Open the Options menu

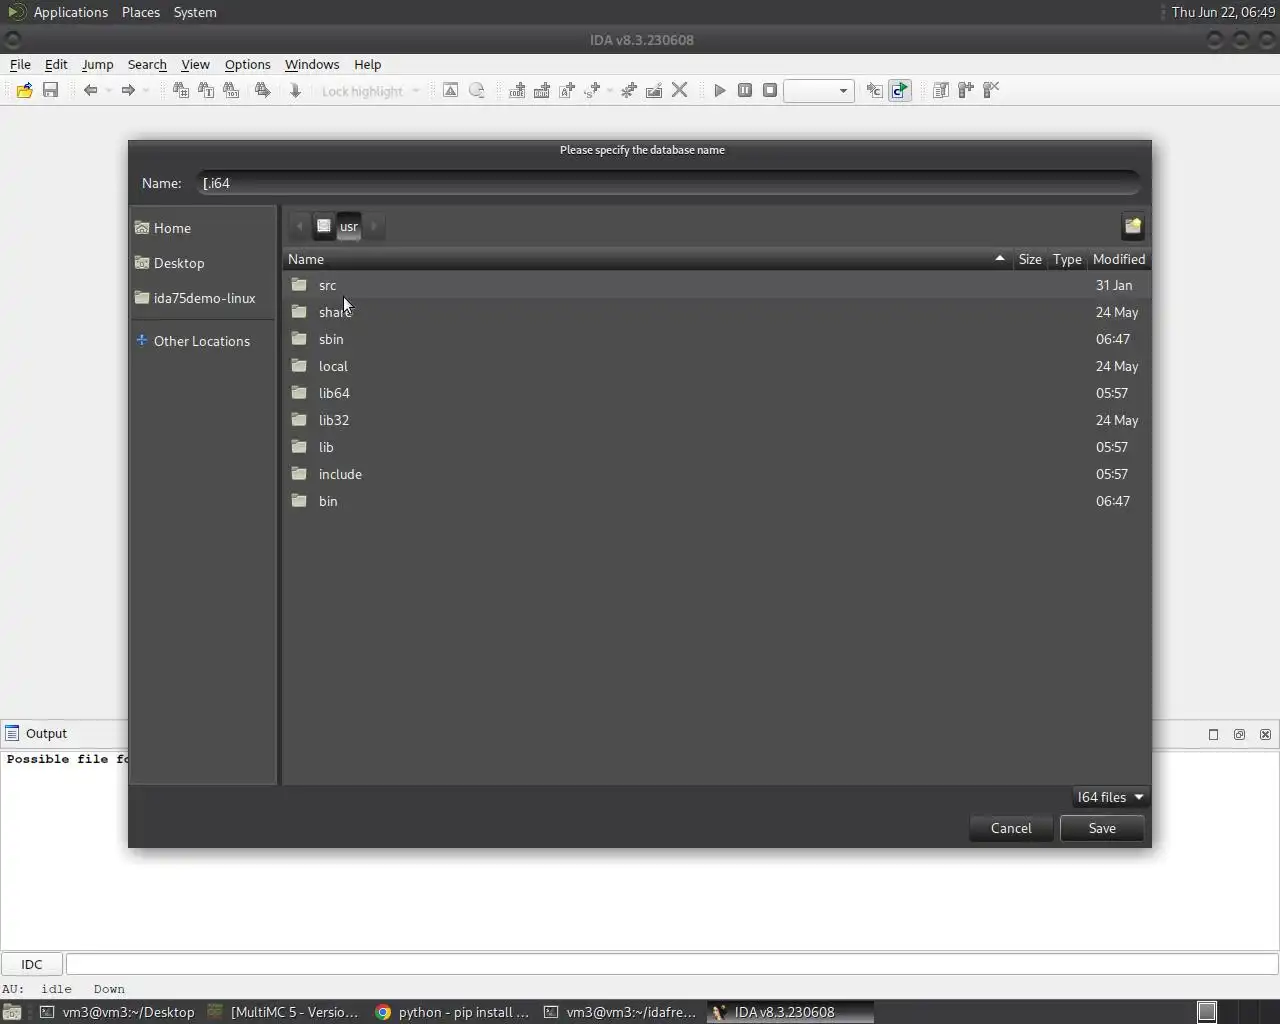pyautogui.click(x=247, y=64)
